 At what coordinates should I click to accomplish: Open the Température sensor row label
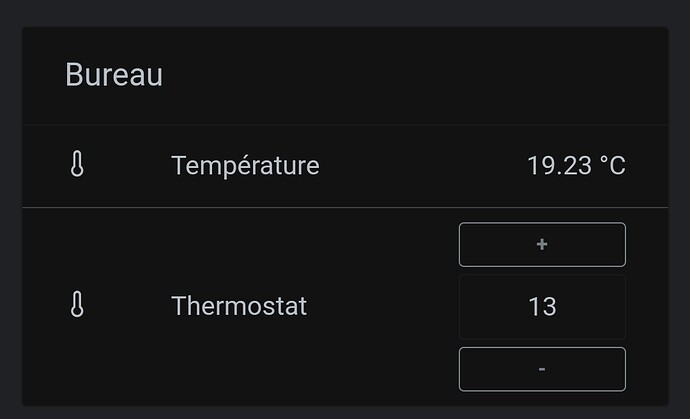[245, 165]
